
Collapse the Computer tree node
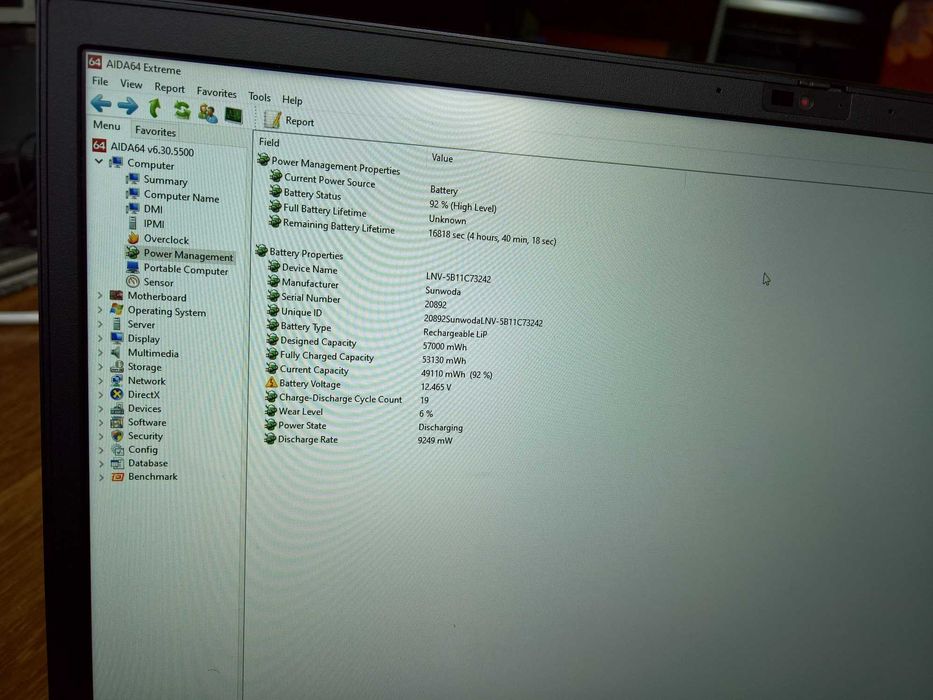click(x=99, y=161)
